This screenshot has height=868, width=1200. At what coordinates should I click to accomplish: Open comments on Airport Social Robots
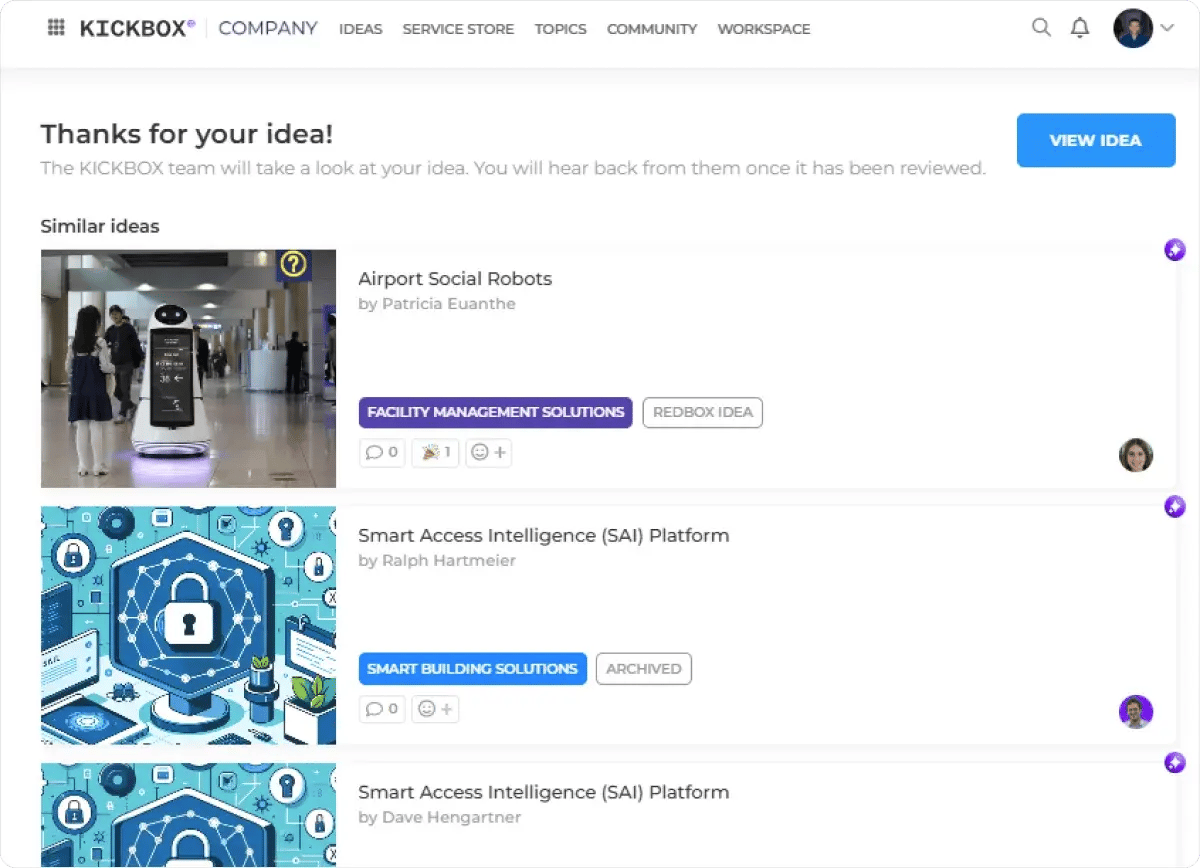point(382,453)
